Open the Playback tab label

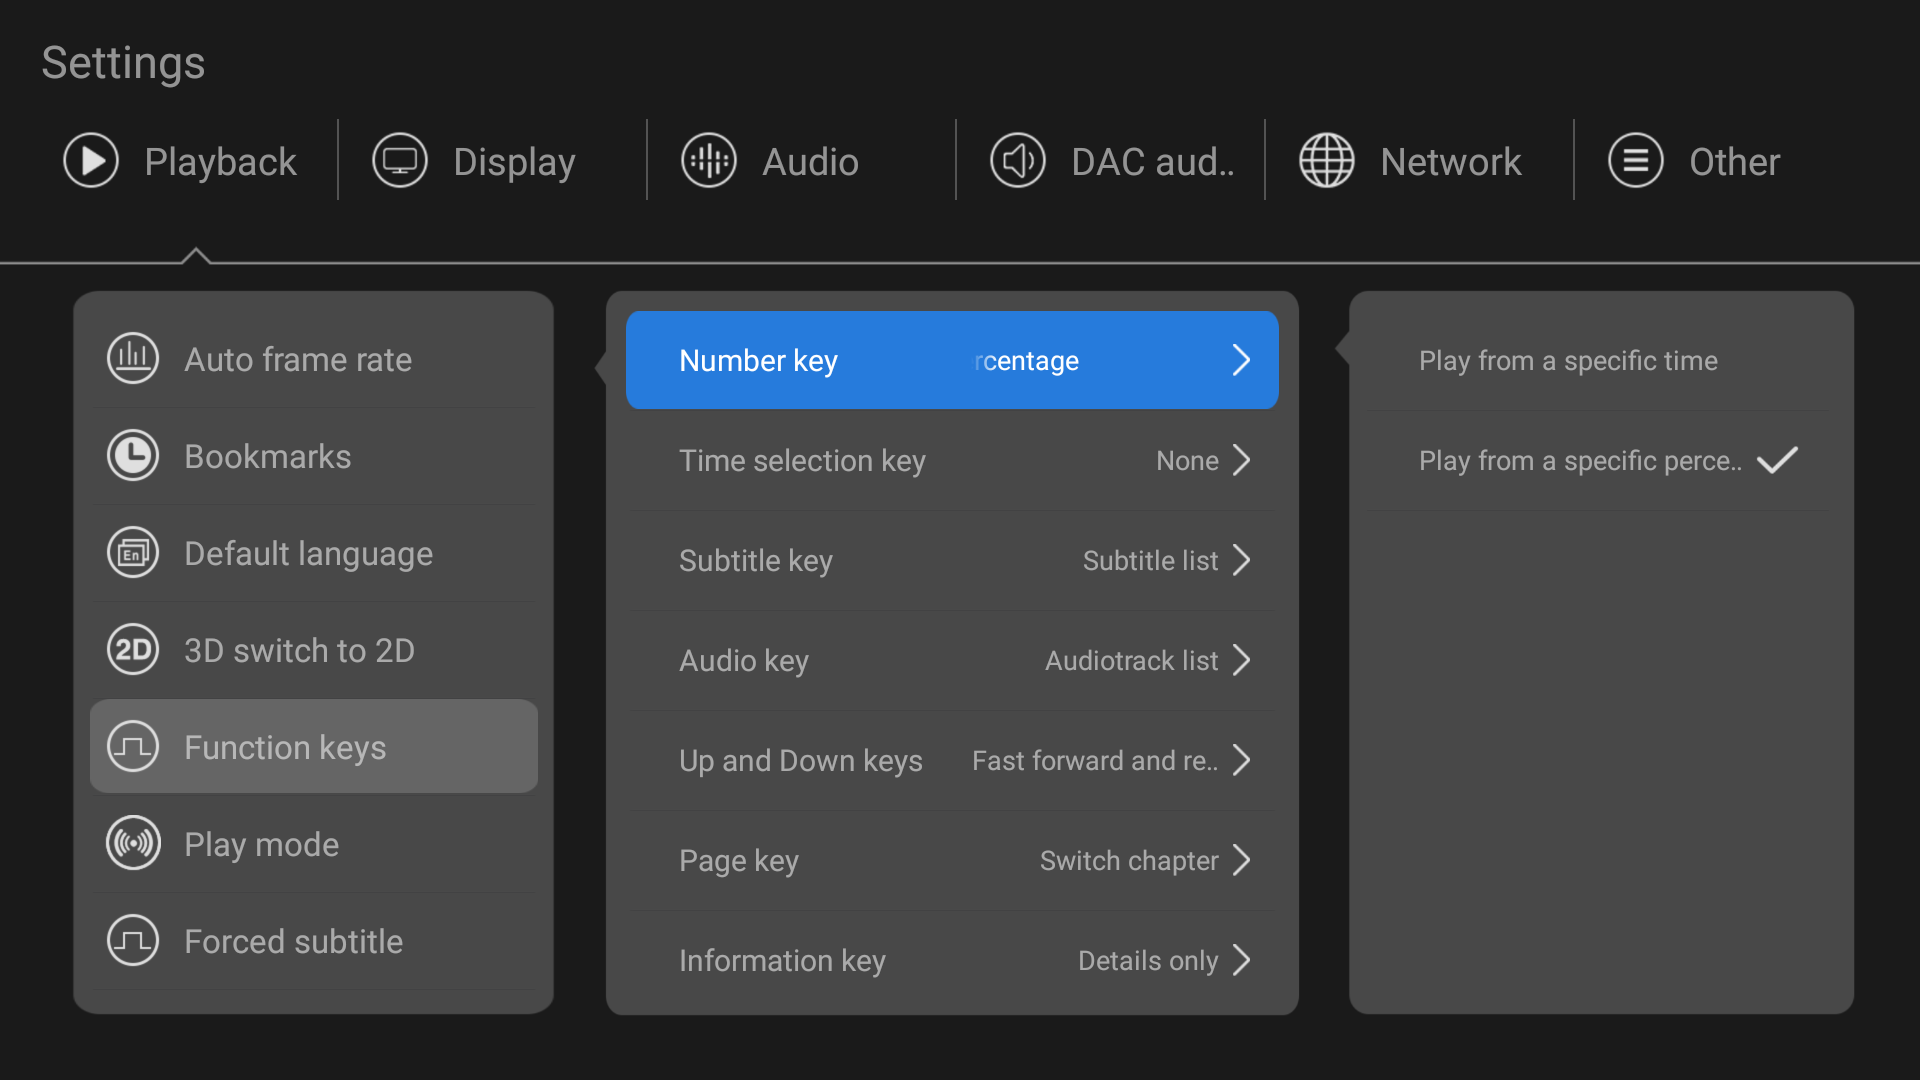(220, 162)
